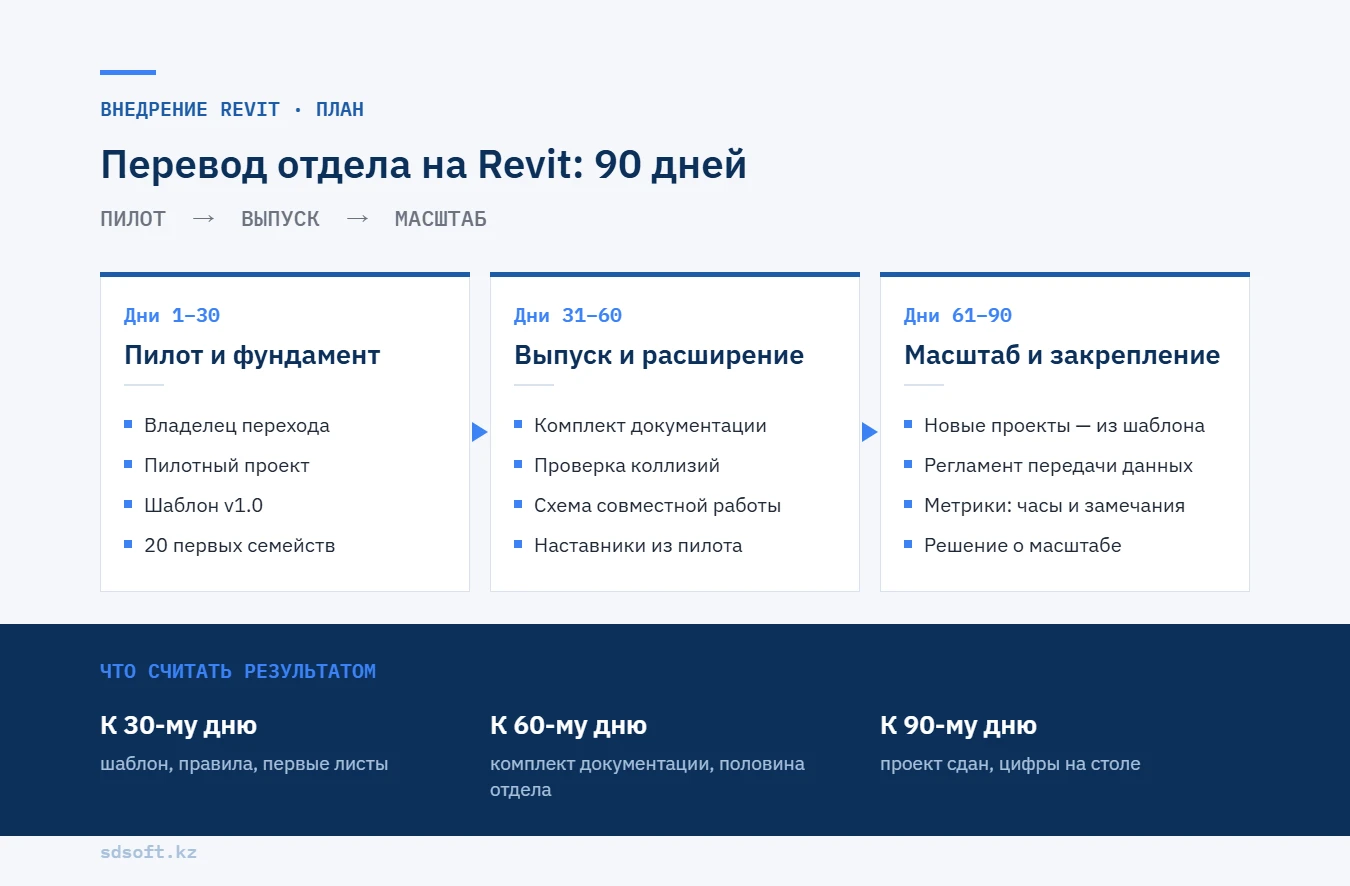Click the 'Дни 31–60' label
Image resolution: width=1350 pixels, height=886 pixels.
(568, 316)
